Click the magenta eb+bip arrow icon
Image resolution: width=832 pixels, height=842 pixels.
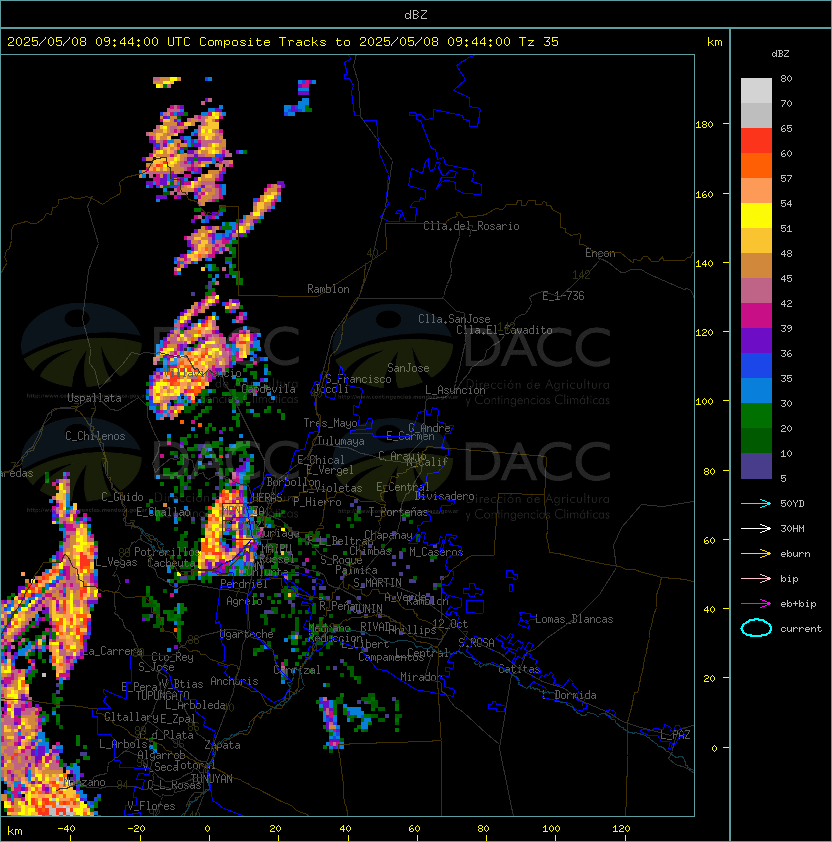point(756,604)
